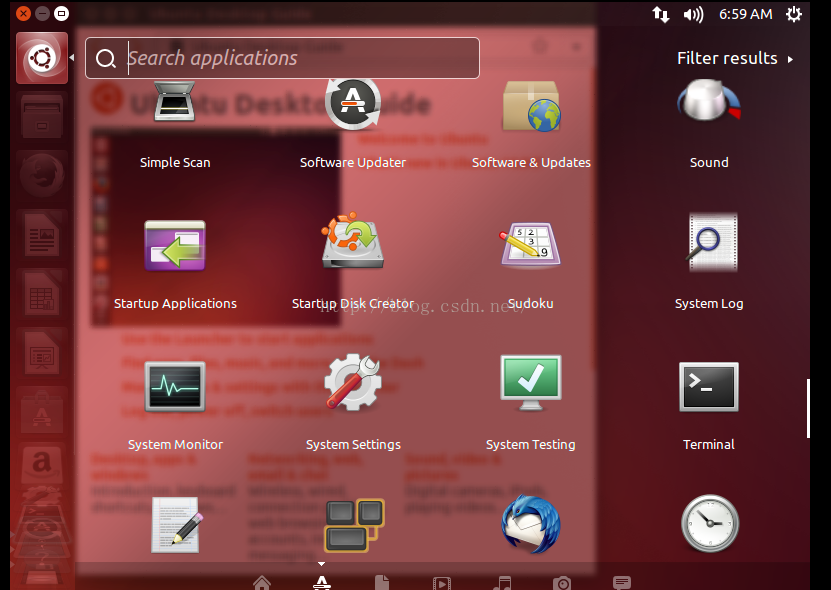Open LibreOffice Calc in the launcher

pos(42,294)
